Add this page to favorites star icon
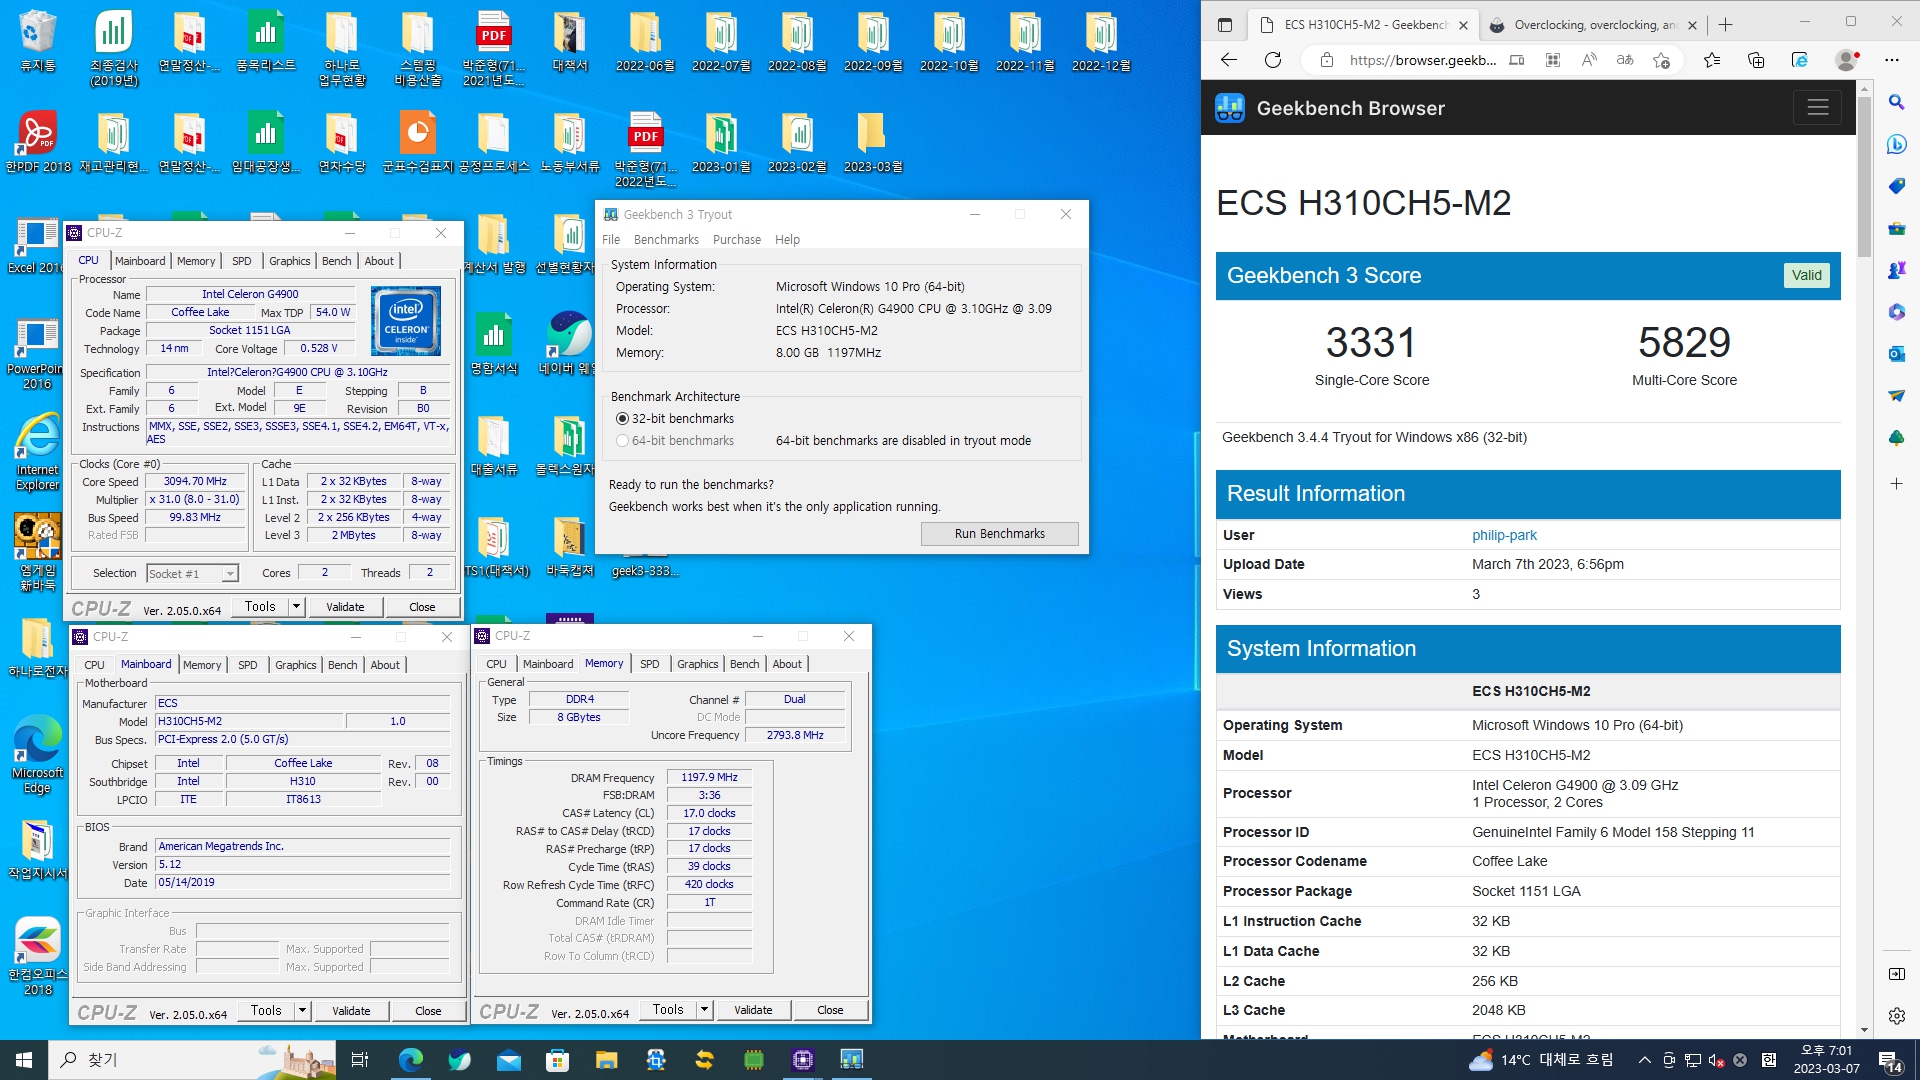1920x1080 pixels. (1662, 60)
